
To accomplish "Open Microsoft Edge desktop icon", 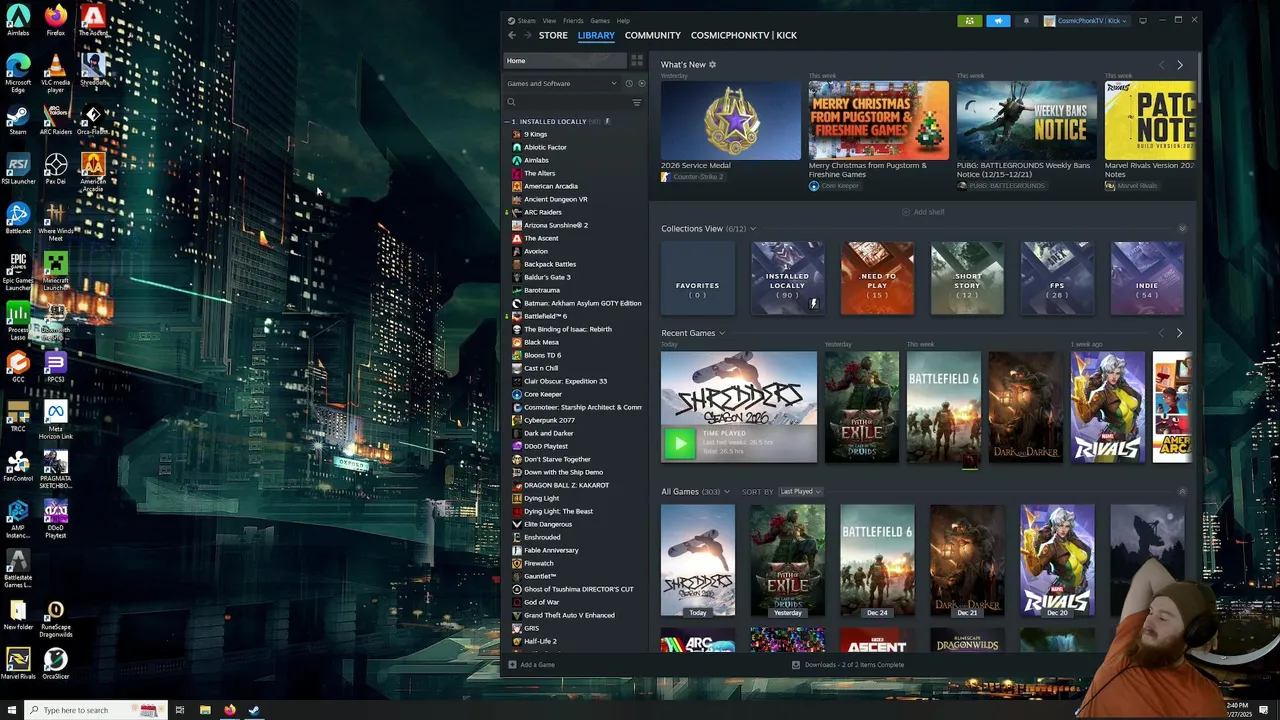I will coord(18,74).
